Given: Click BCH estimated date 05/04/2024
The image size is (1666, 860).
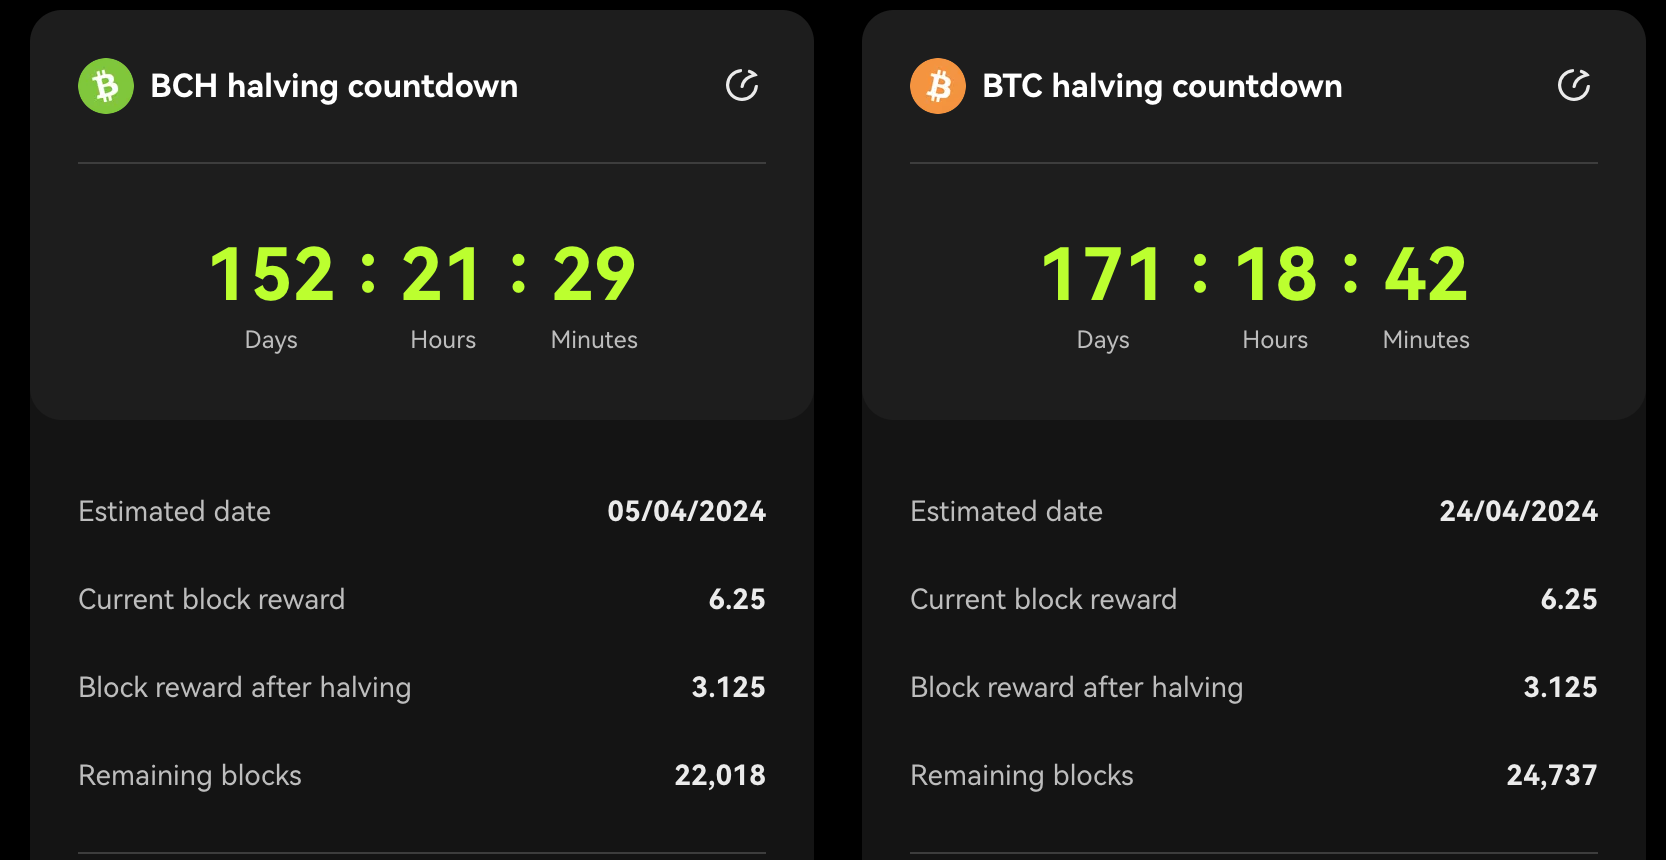Looking at the screenshot, I should [x=687, y=512].
